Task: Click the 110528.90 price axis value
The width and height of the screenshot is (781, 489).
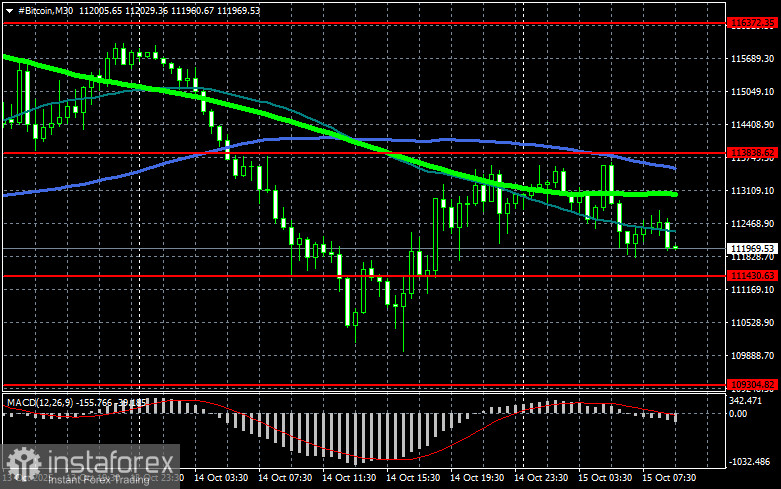Action: tap(752, 323)
